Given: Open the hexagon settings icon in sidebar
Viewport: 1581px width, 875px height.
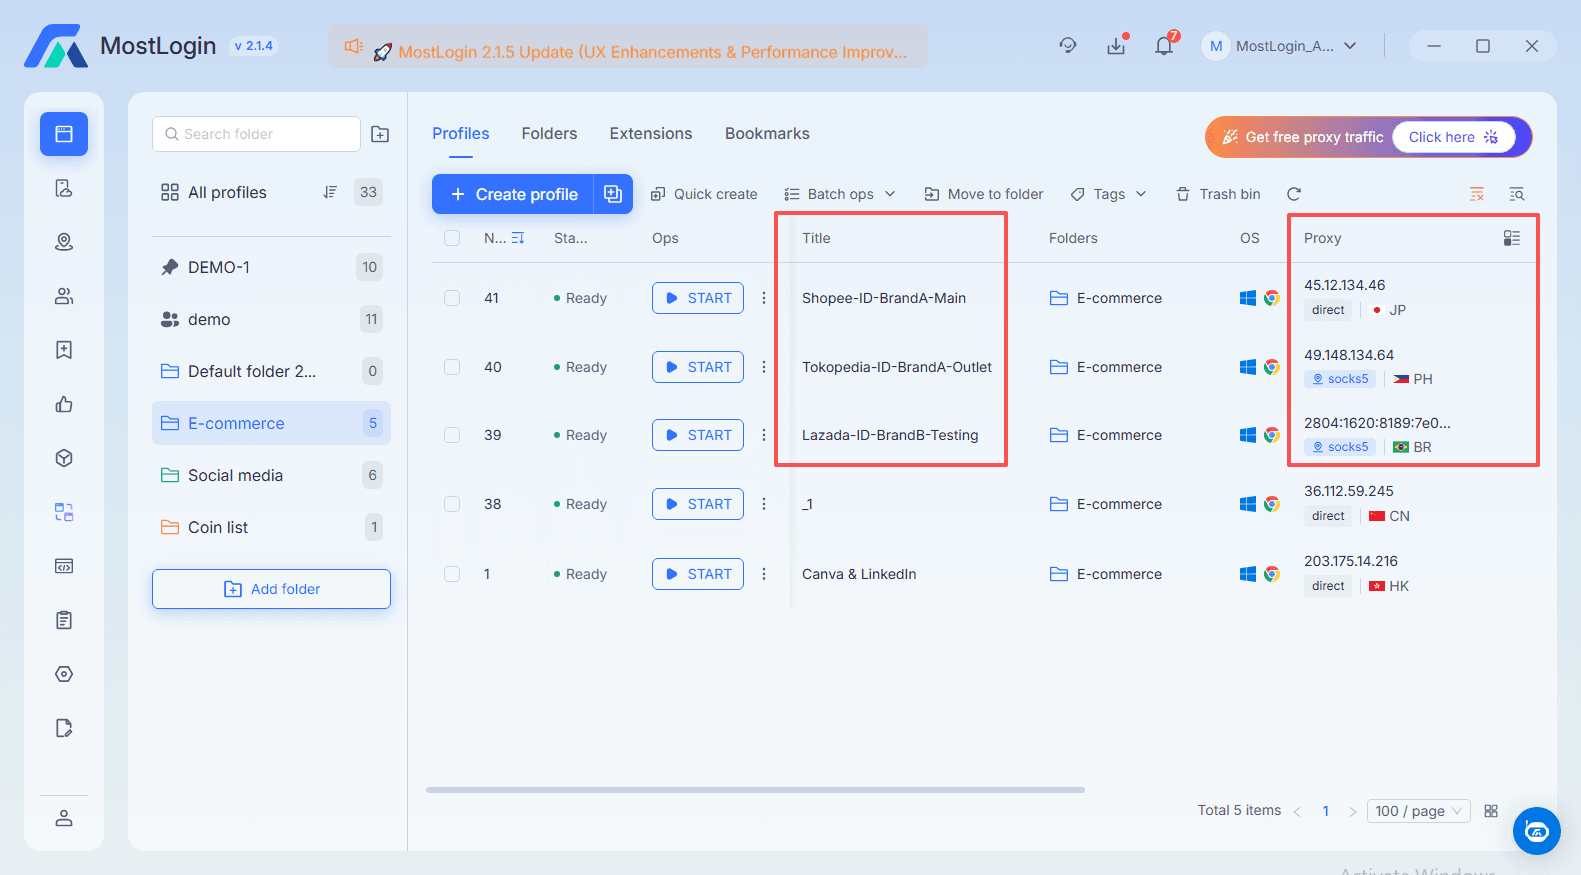Looking at the screenshot, I should tap(64, 674).
